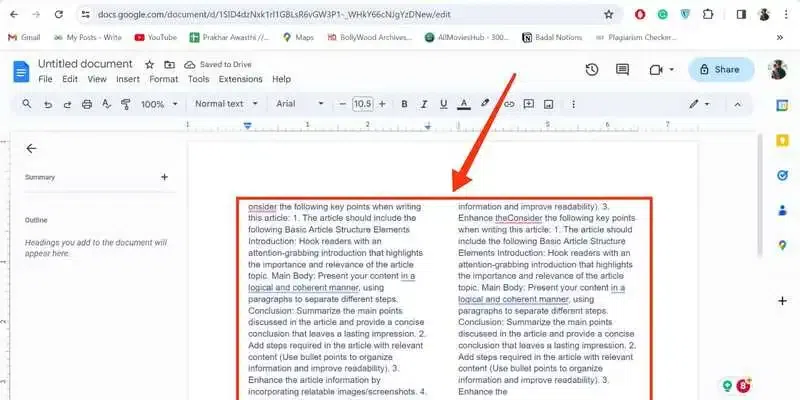Open the comments history icon
Image resolution: width=800 pixels, height=400 pixels.
pos(622,70)
